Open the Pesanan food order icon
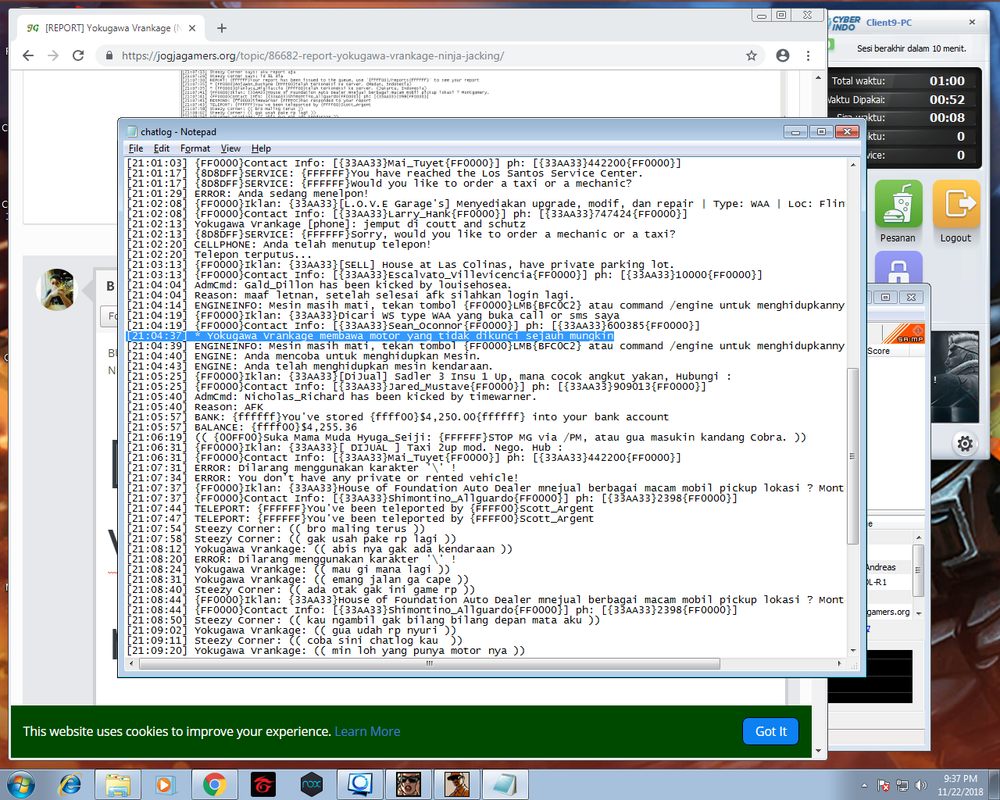 coord(898,204)
